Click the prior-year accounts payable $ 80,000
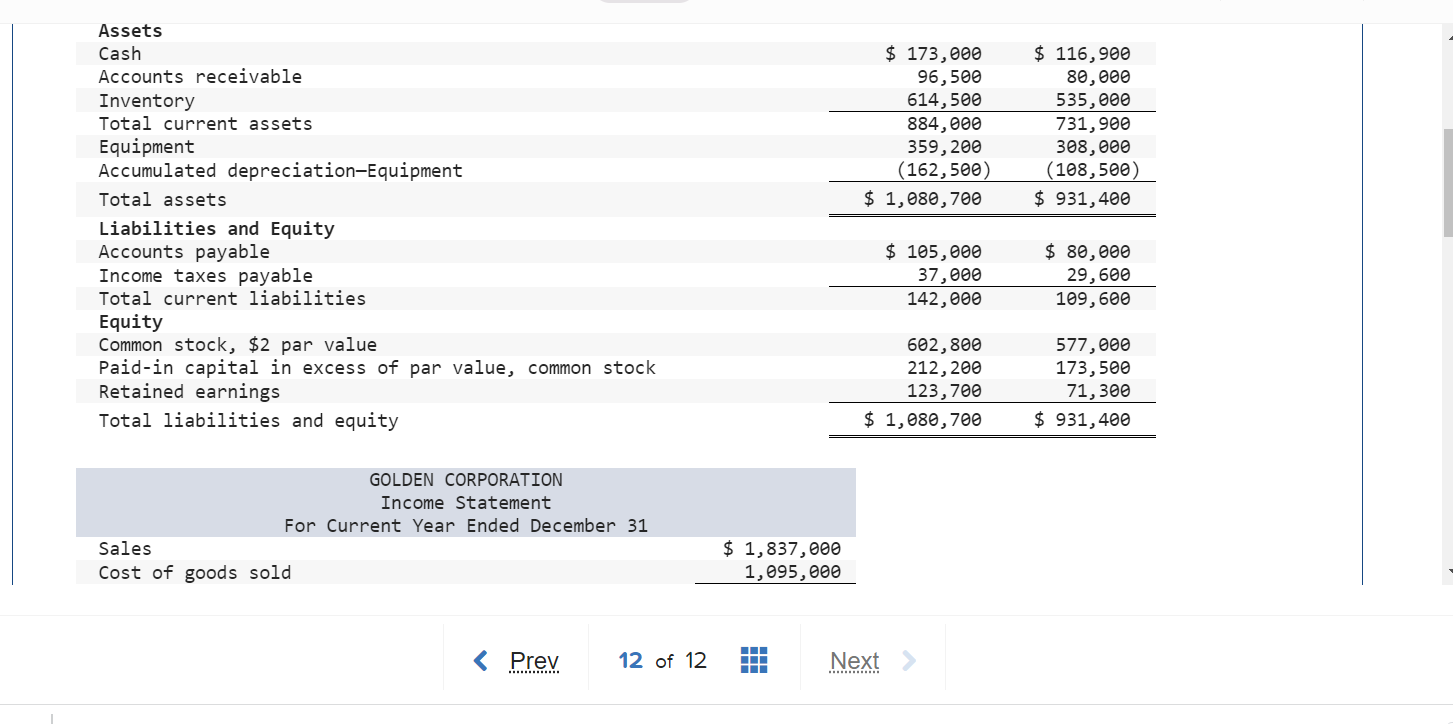Image resolution: width=1453 pixels, height=724 pixels. (x=1088, y=252)
